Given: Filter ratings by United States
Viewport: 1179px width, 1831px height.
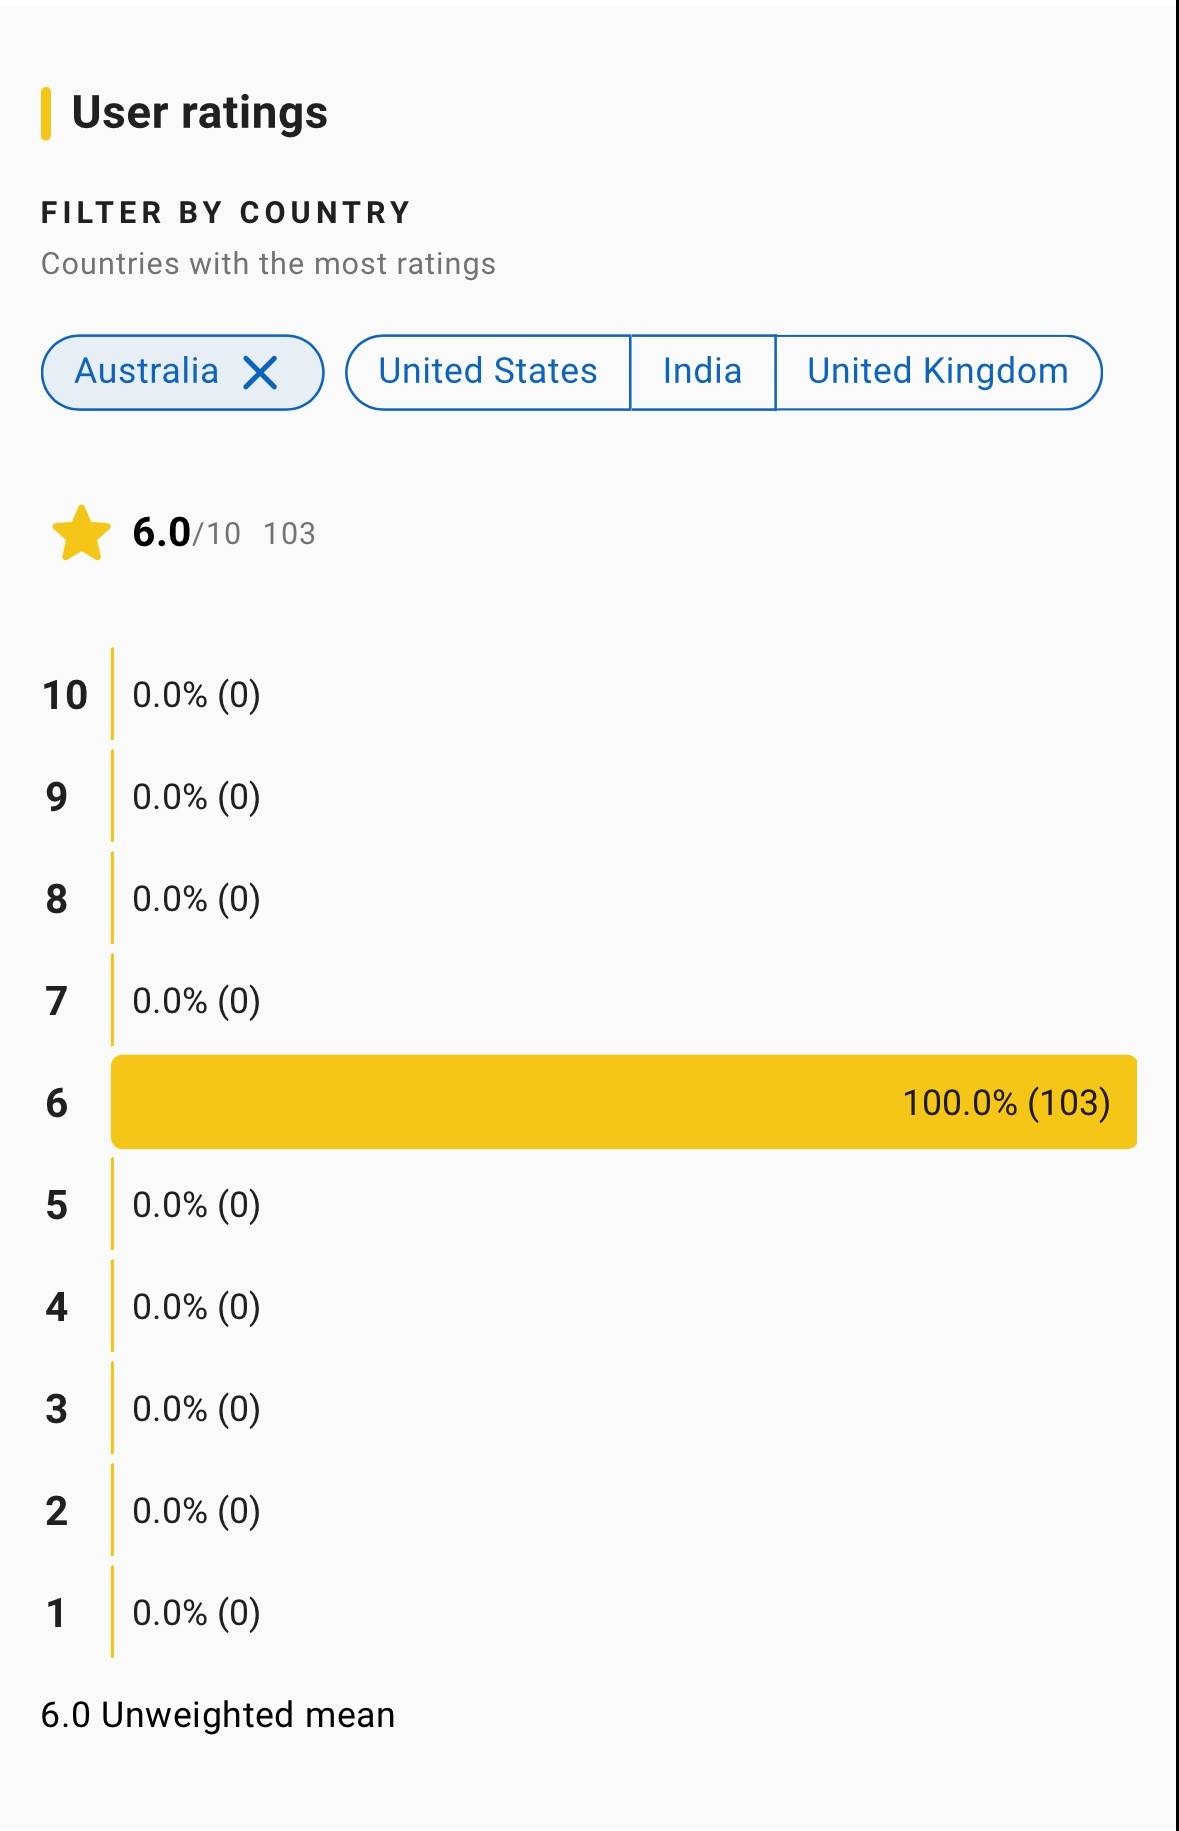Looking at the screenshot, I should tap(488, 372).
